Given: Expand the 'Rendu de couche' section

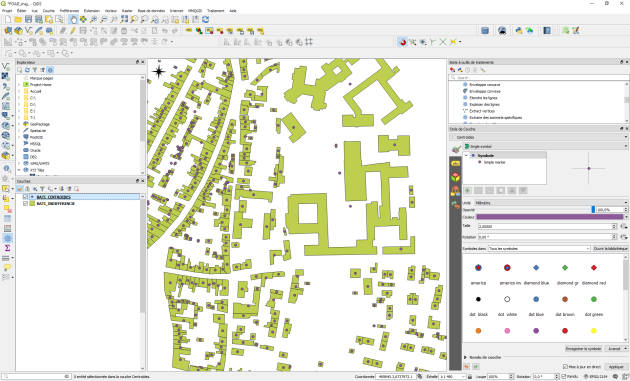Looking at the screenshot, I should [x=466, y=357].
